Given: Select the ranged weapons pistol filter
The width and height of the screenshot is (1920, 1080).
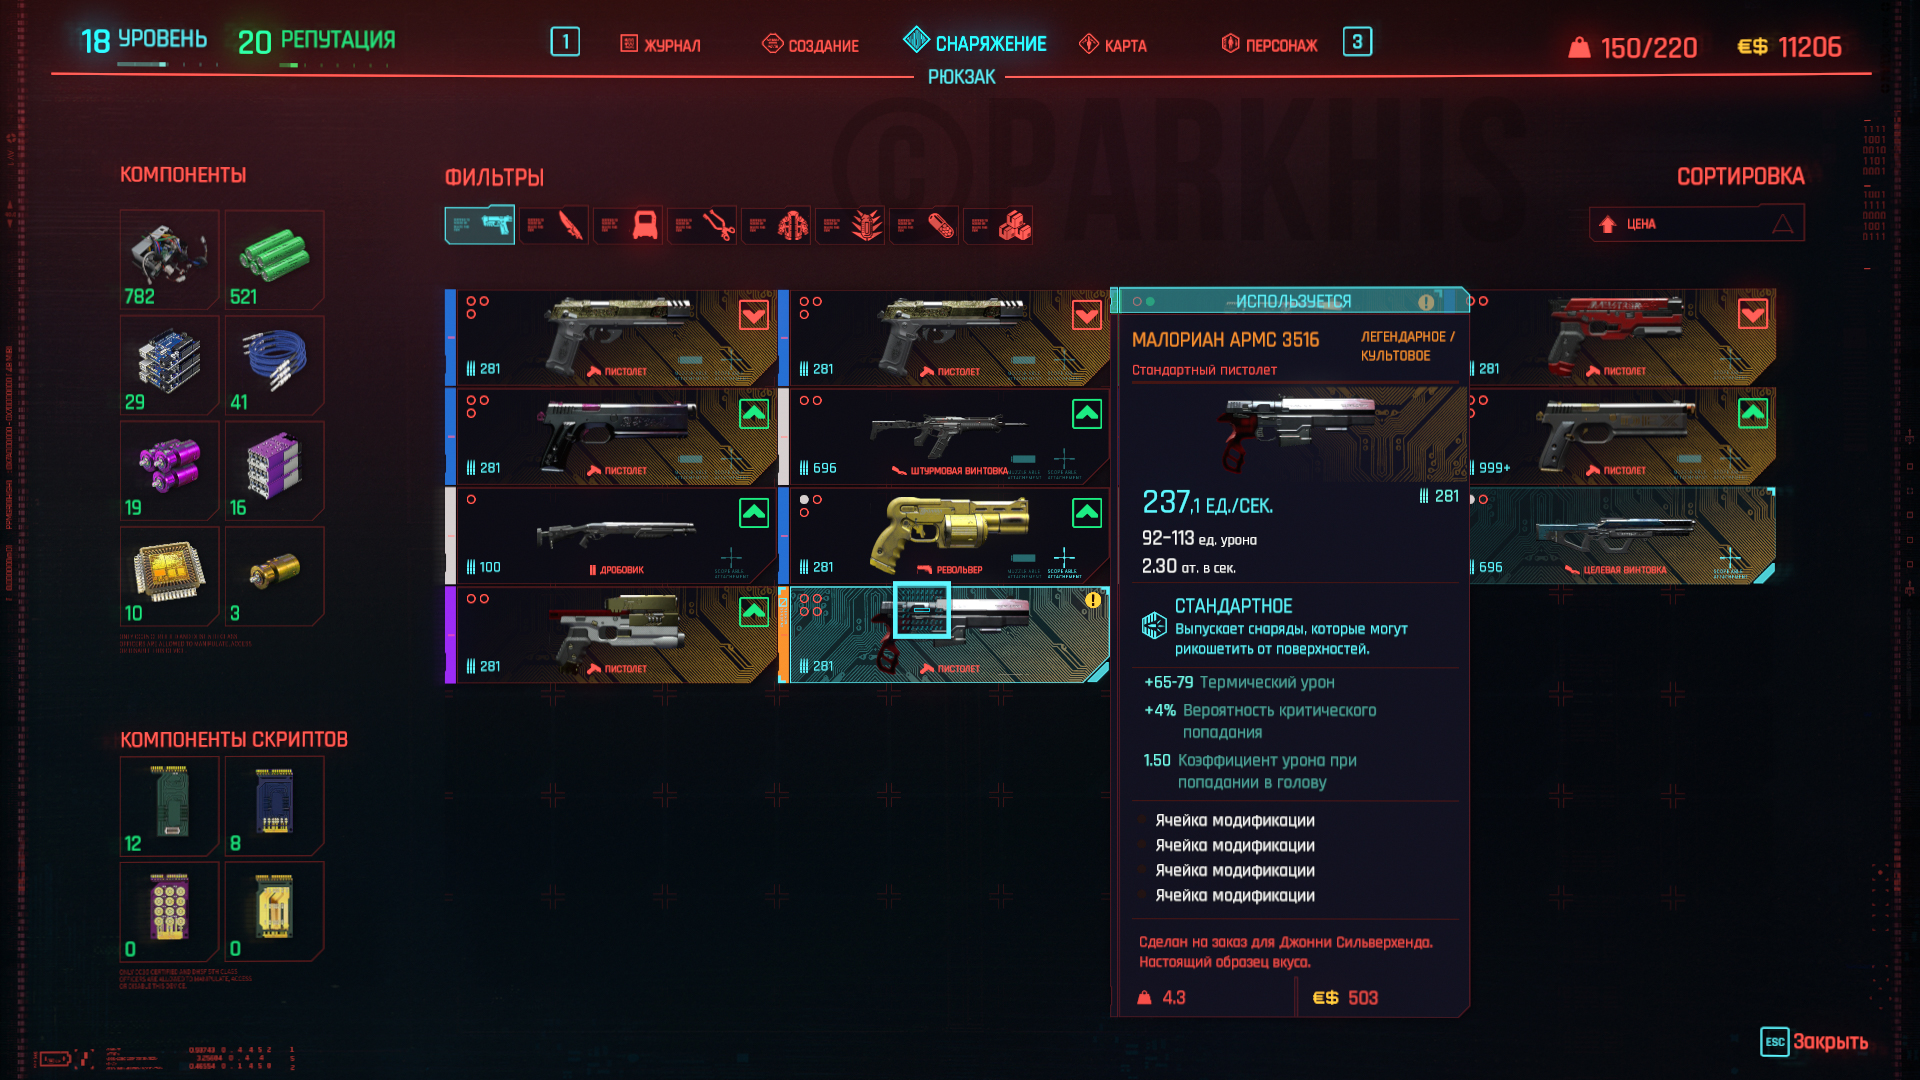Looking at the screenshot, I should [480, 225].
